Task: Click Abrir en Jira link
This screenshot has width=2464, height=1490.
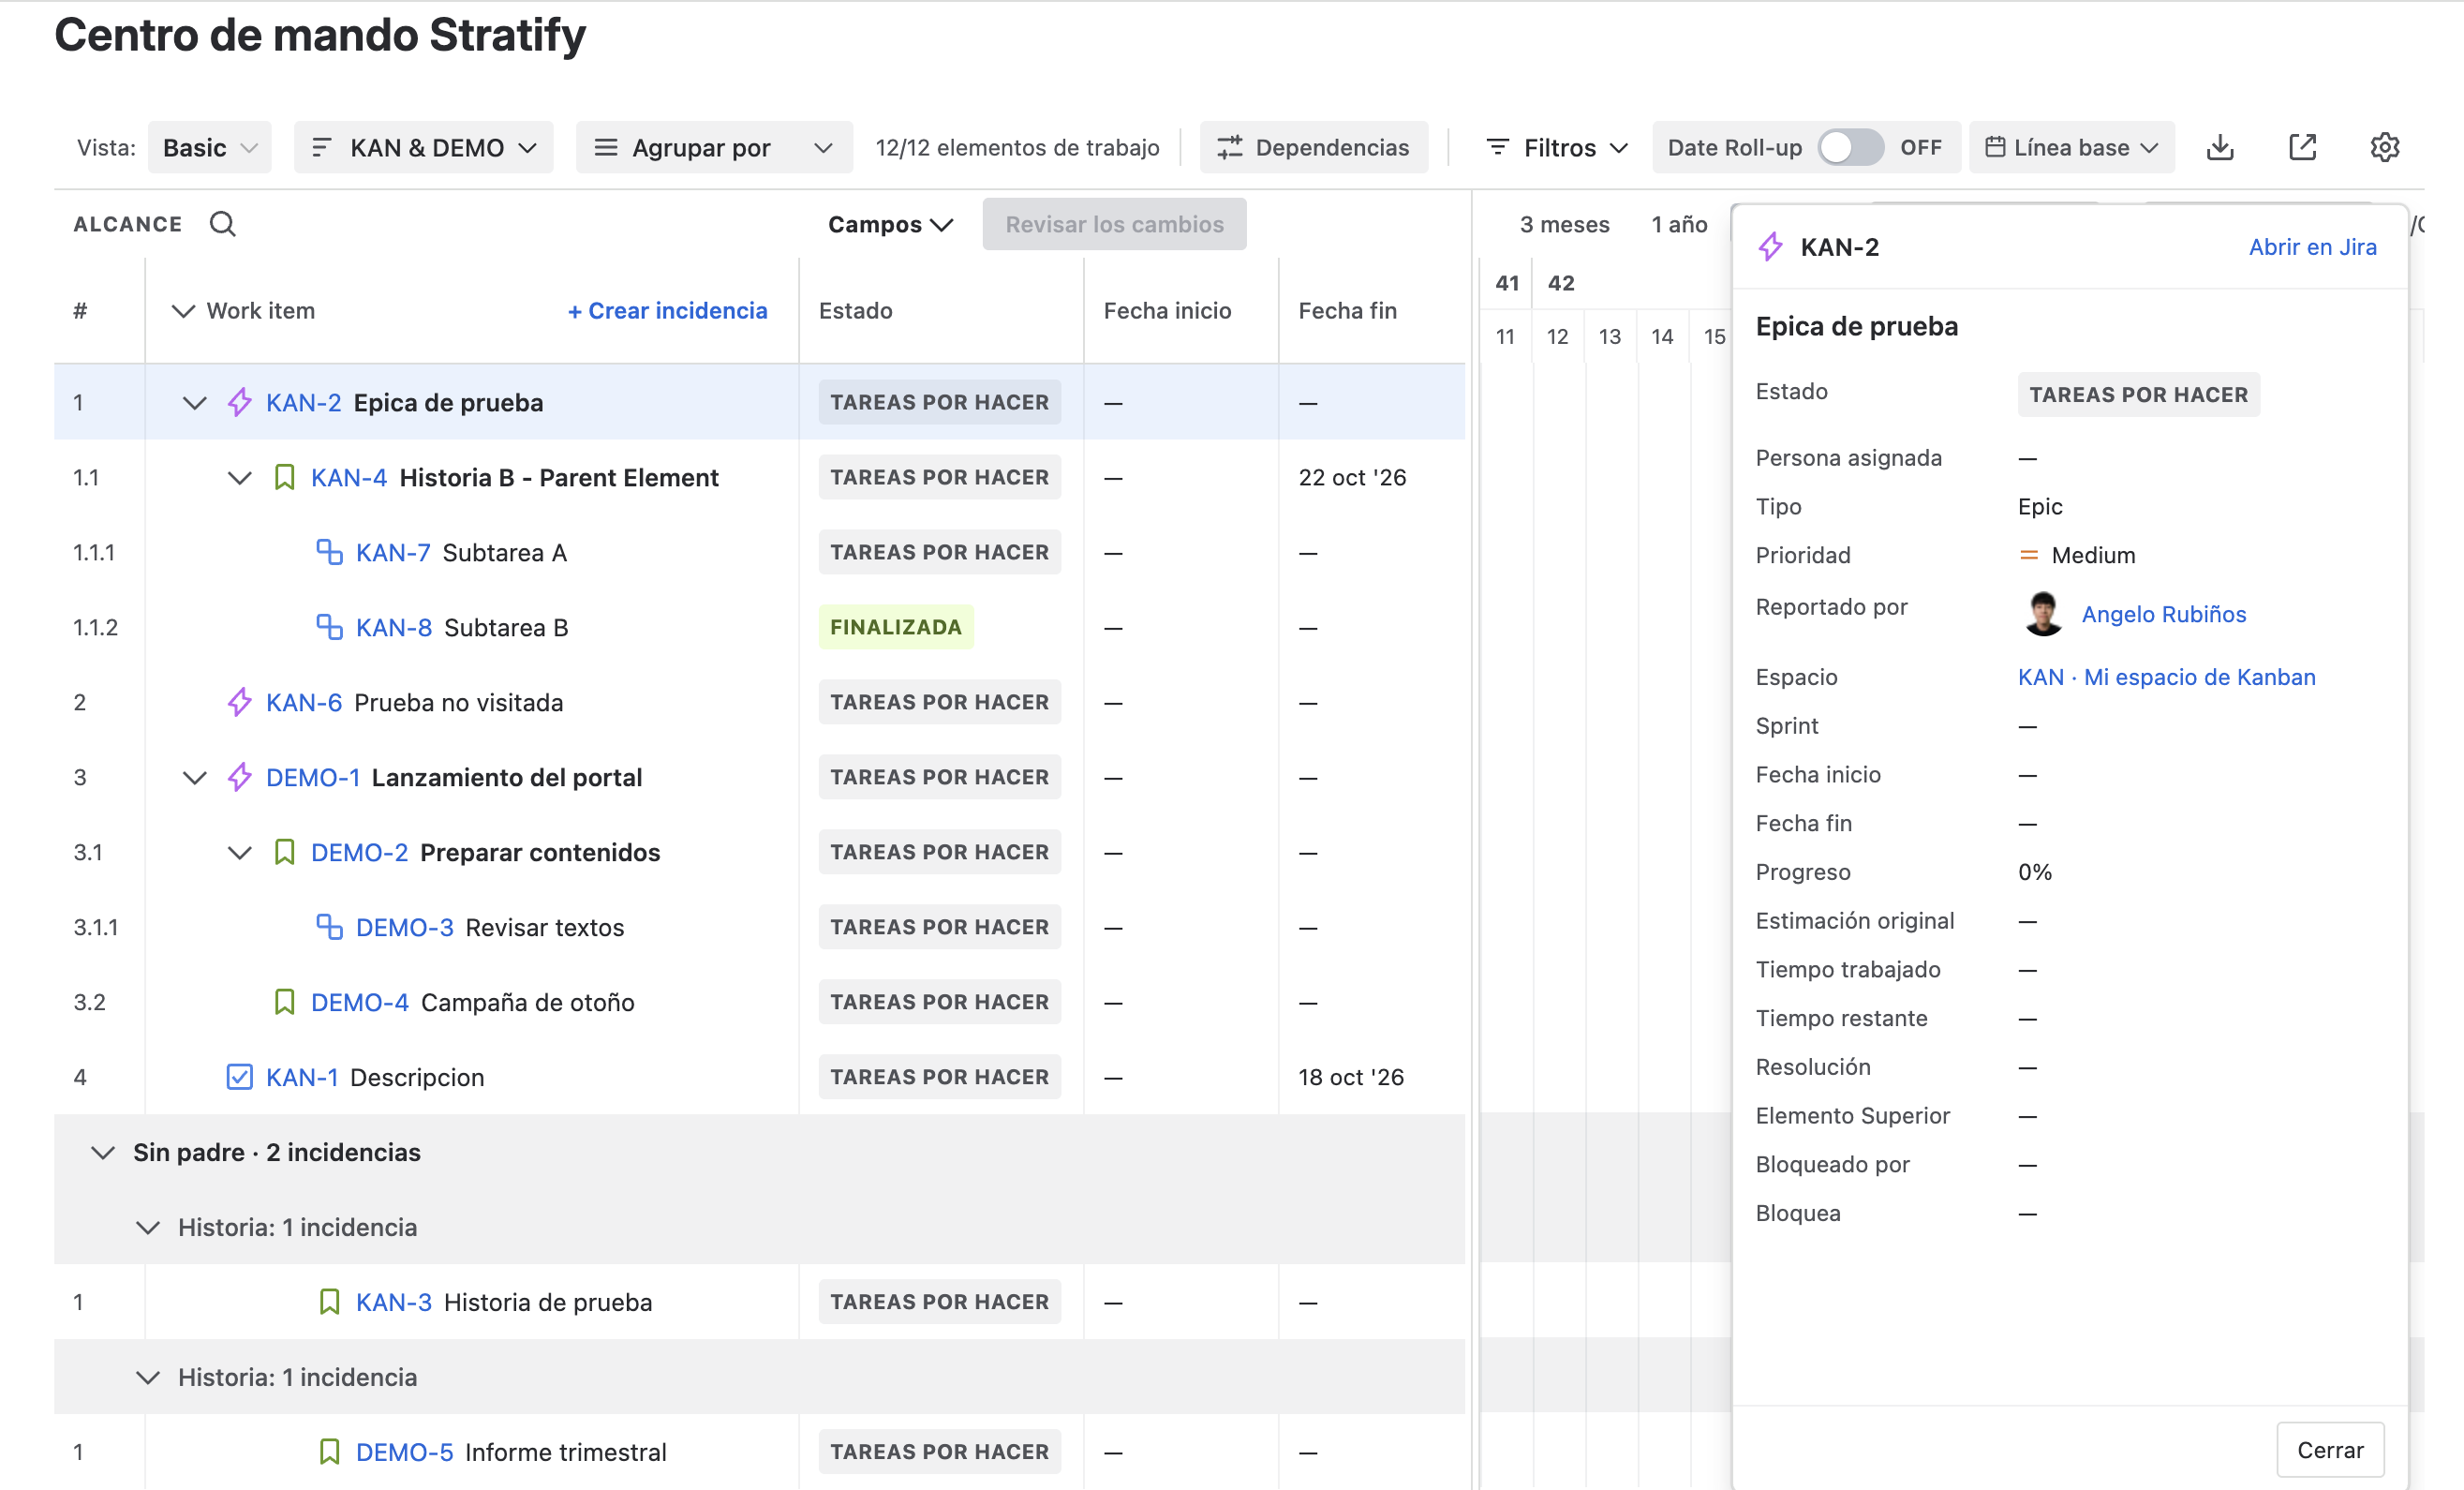Action: [2312, 247]
